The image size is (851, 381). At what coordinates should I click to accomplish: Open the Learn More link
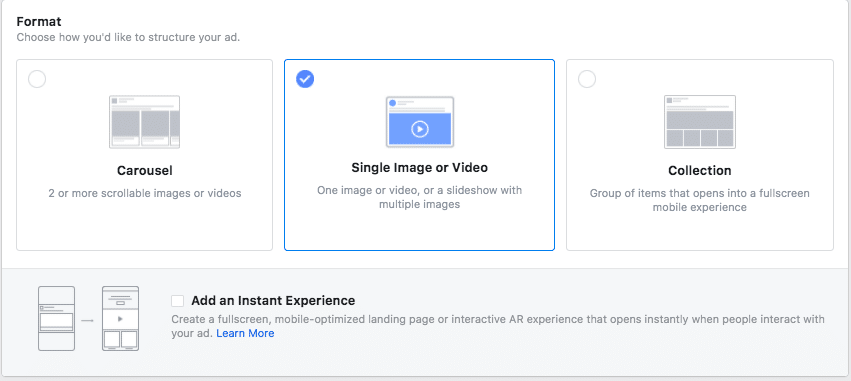(245, 333)
